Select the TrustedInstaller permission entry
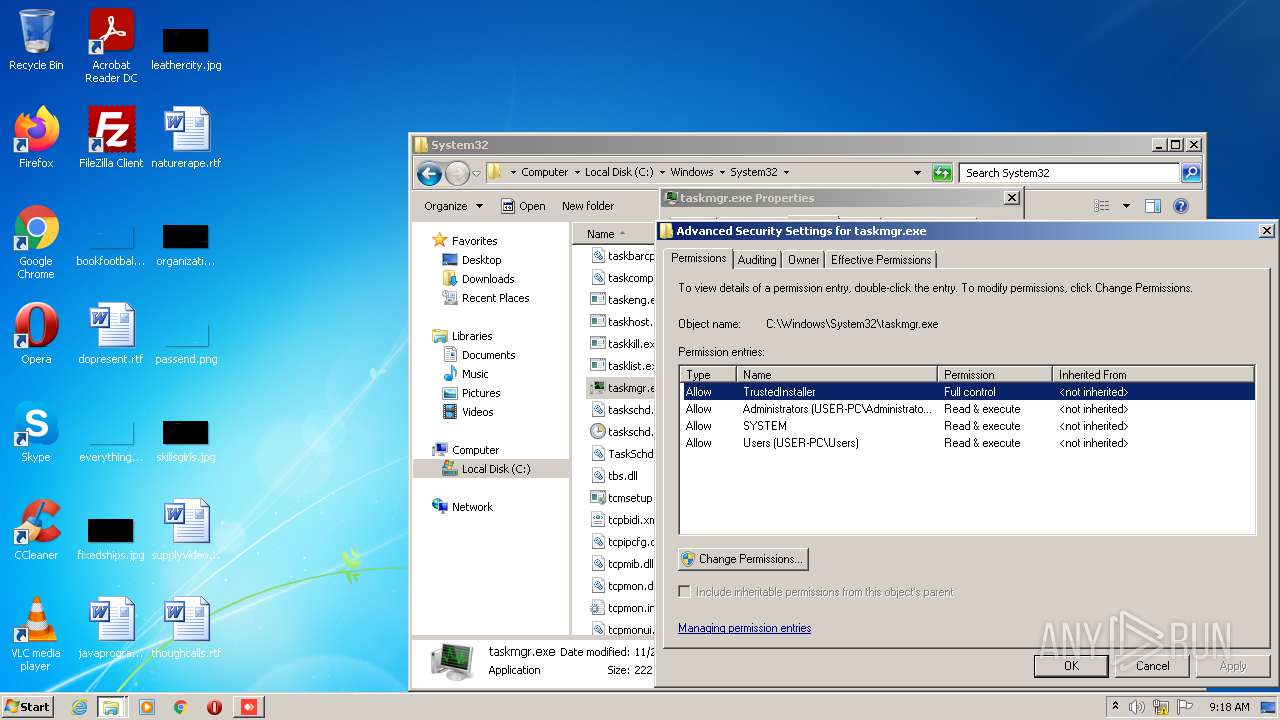The height and width of the screenshot is (720, 1280). [967, 392]
